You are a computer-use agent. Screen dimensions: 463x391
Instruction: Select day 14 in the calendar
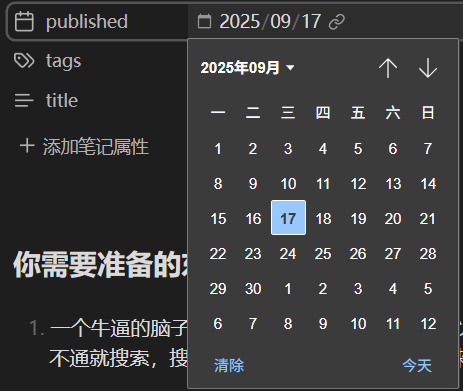(428, 184)
